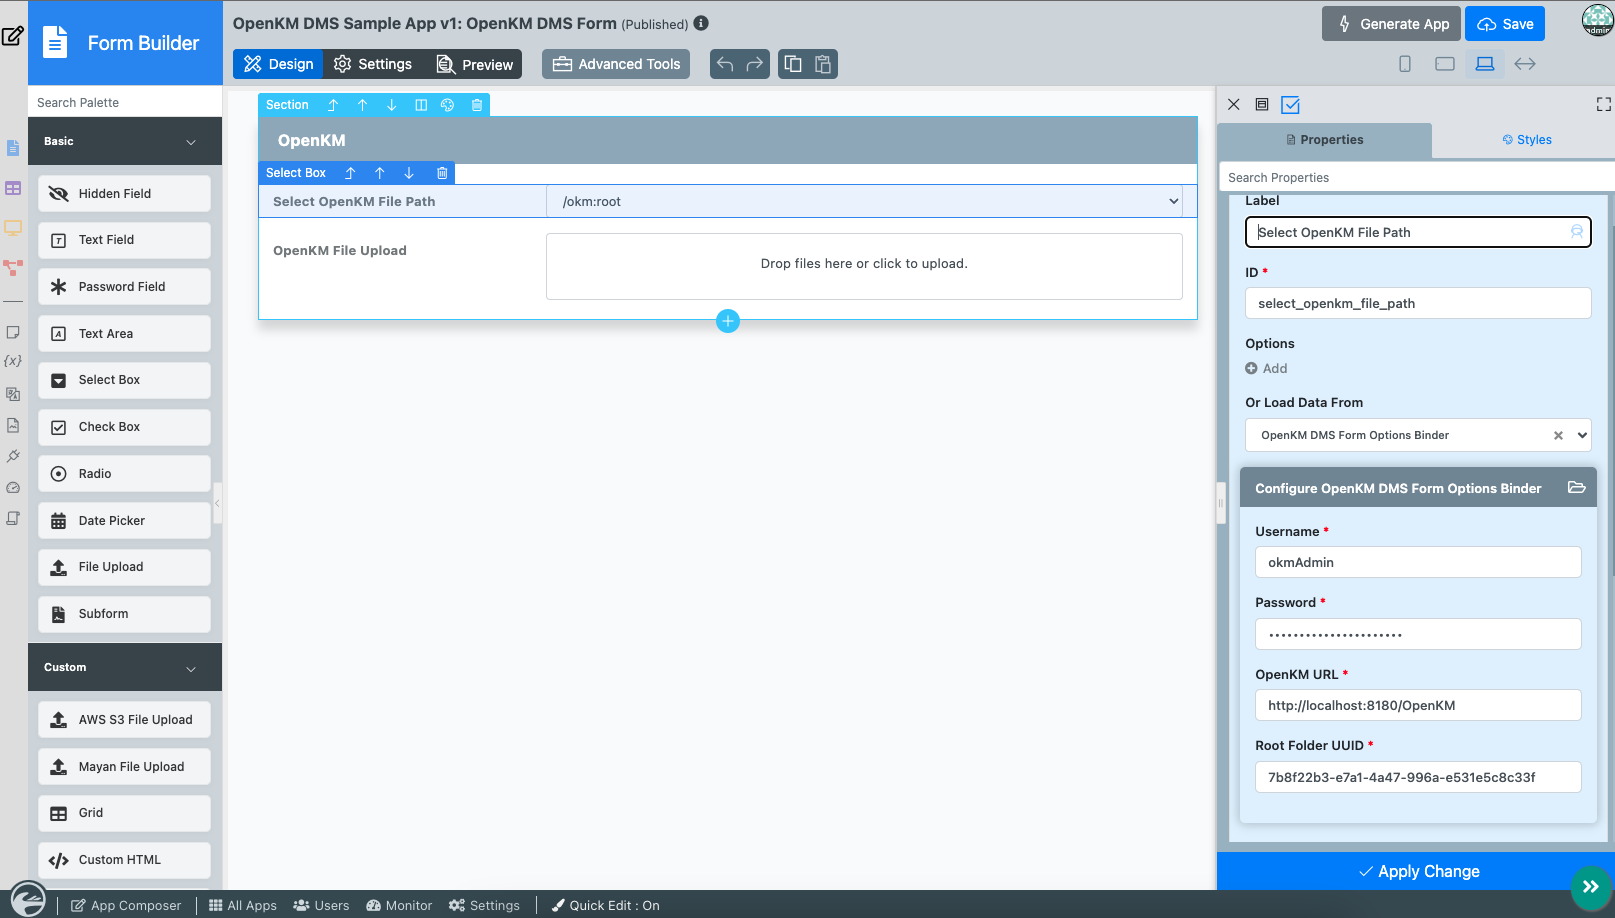Click the redo arrow in toolbar
Screen dimensions: 1615x918
(755, 64)
